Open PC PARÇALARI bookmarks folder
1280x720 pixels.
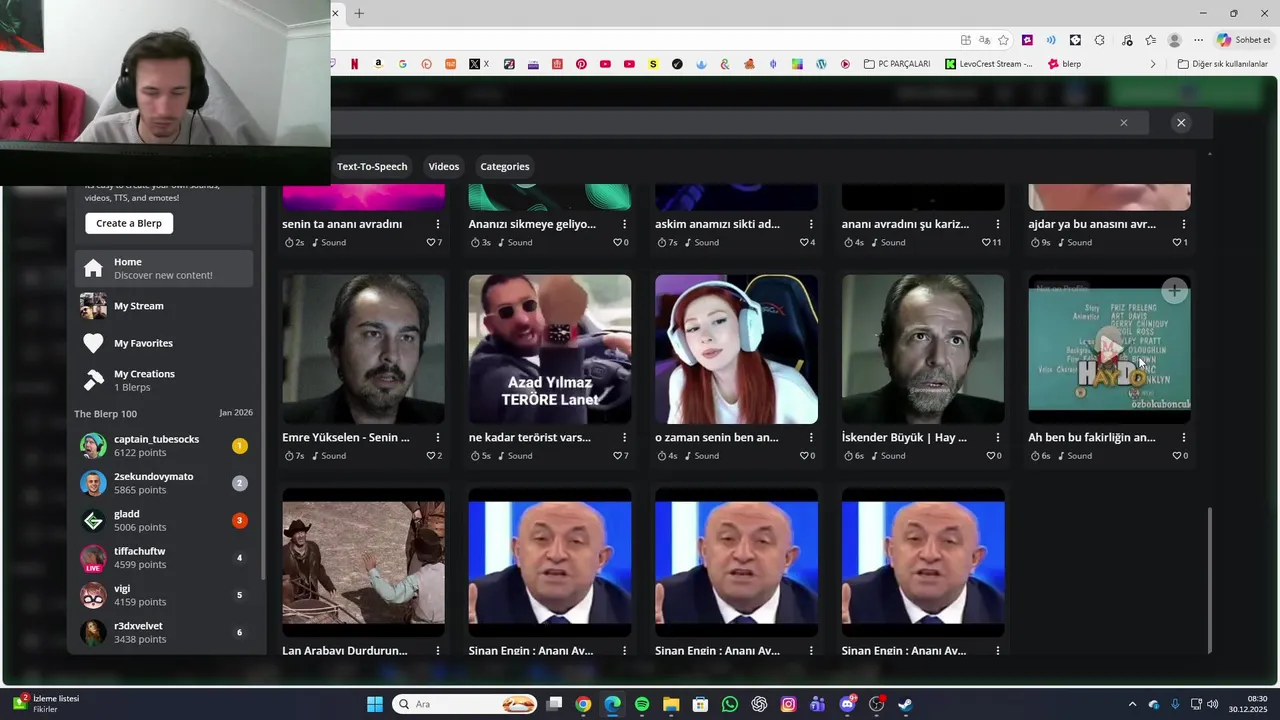(x=898, y=64)
